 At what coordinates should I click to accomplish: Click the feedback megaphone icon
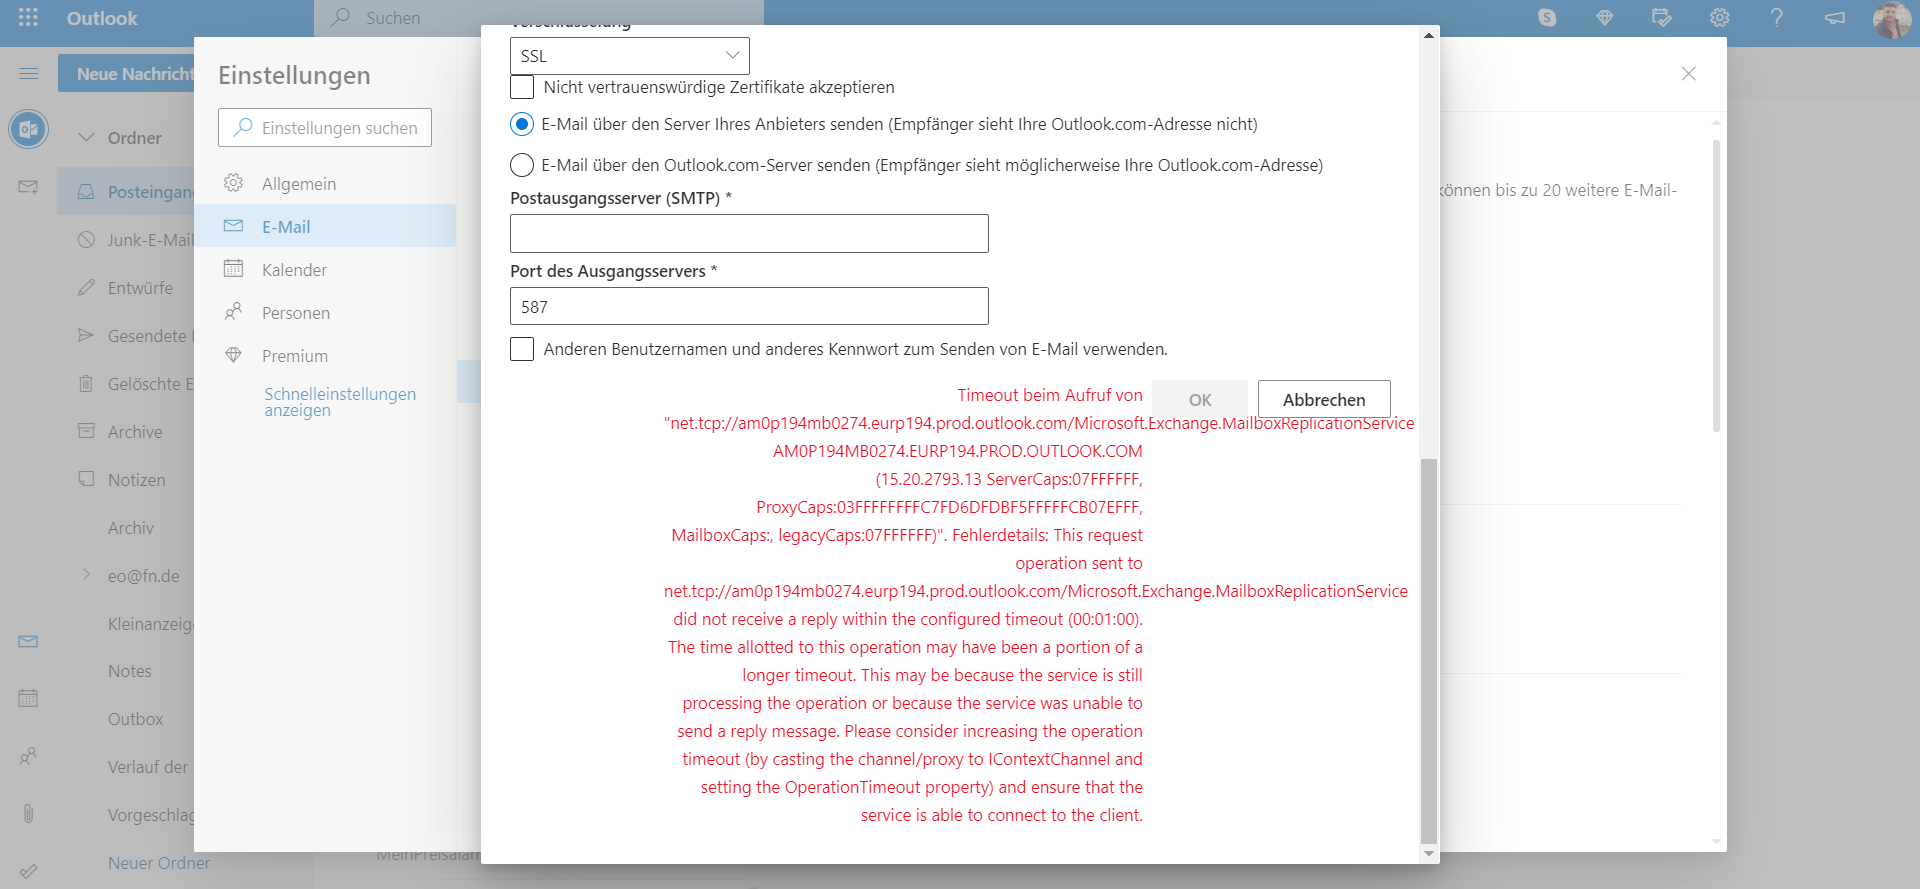click(x=1835, y=18)
